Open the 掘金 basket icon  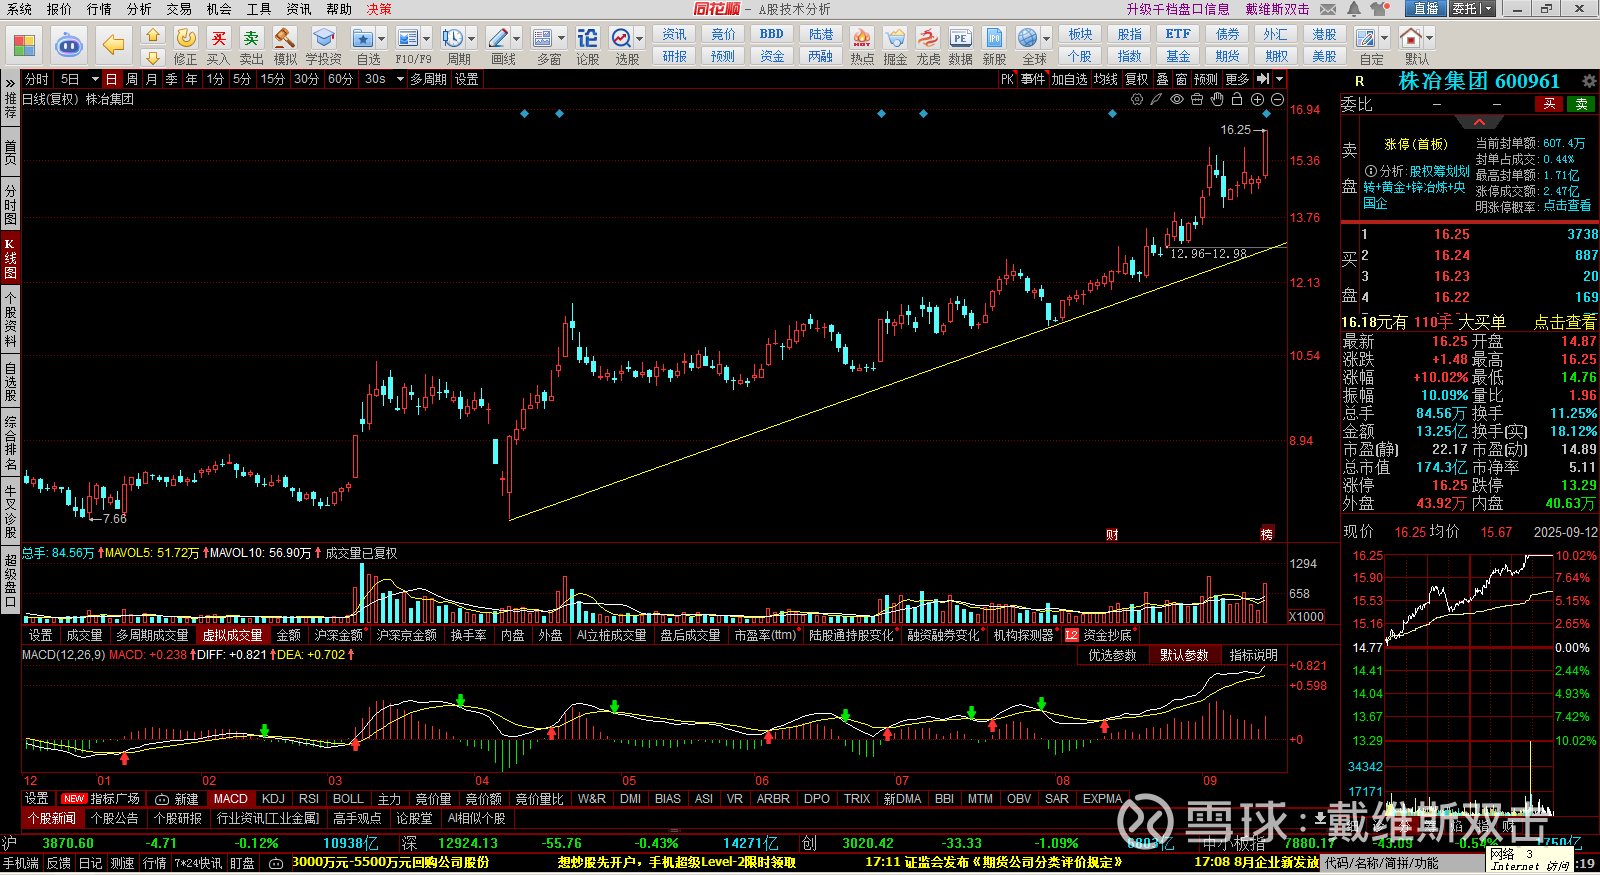[x=895, y=38]
